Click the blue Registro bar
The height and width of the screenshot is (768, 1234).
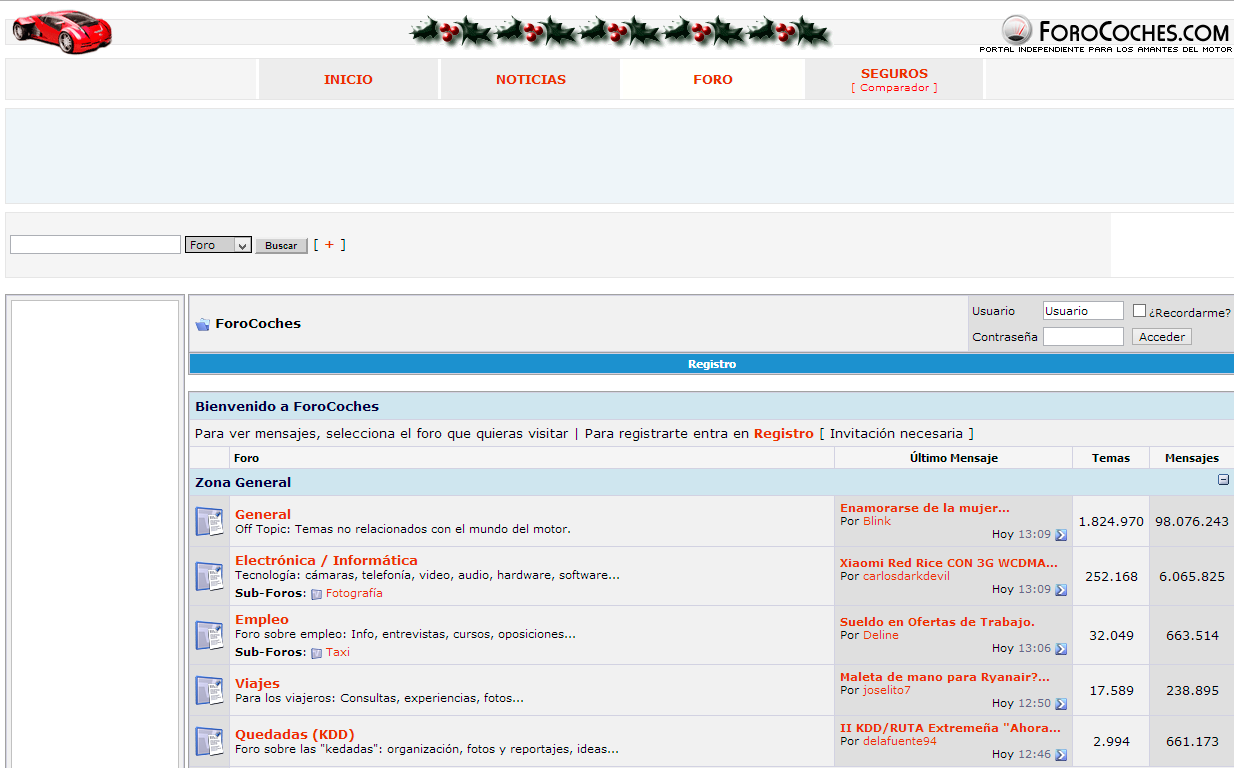[712, 364]
